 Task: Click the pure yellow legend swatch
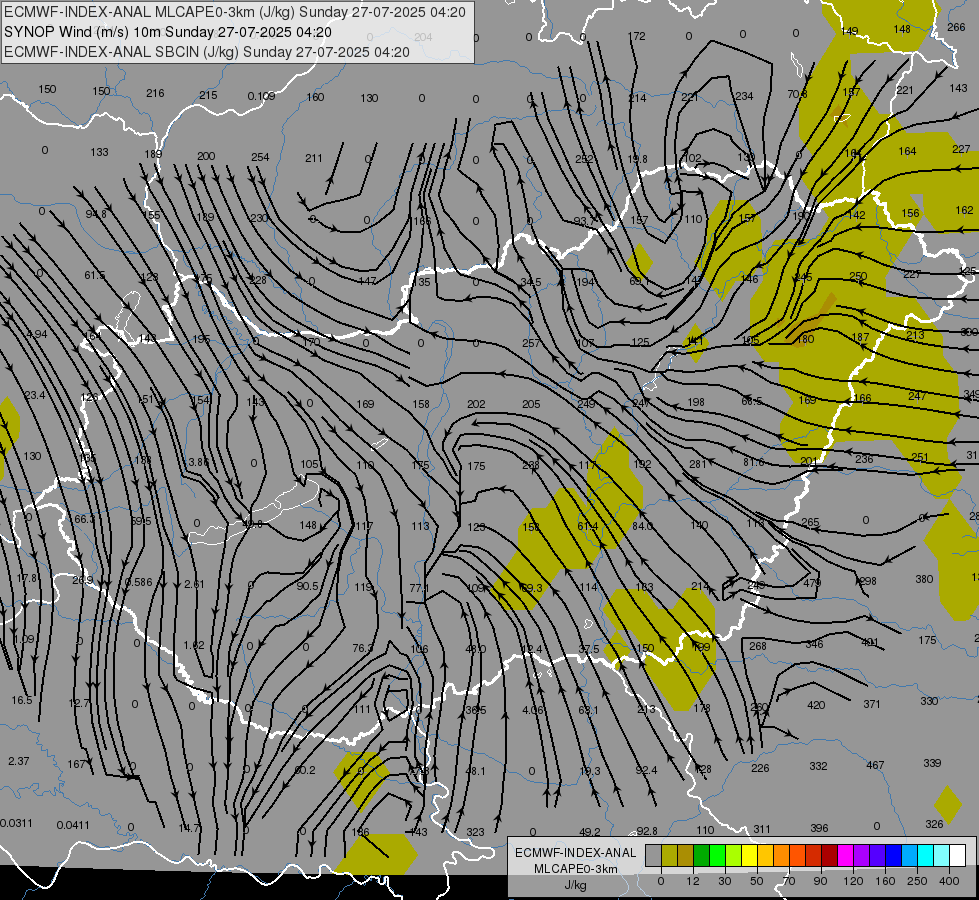(750, 855)
